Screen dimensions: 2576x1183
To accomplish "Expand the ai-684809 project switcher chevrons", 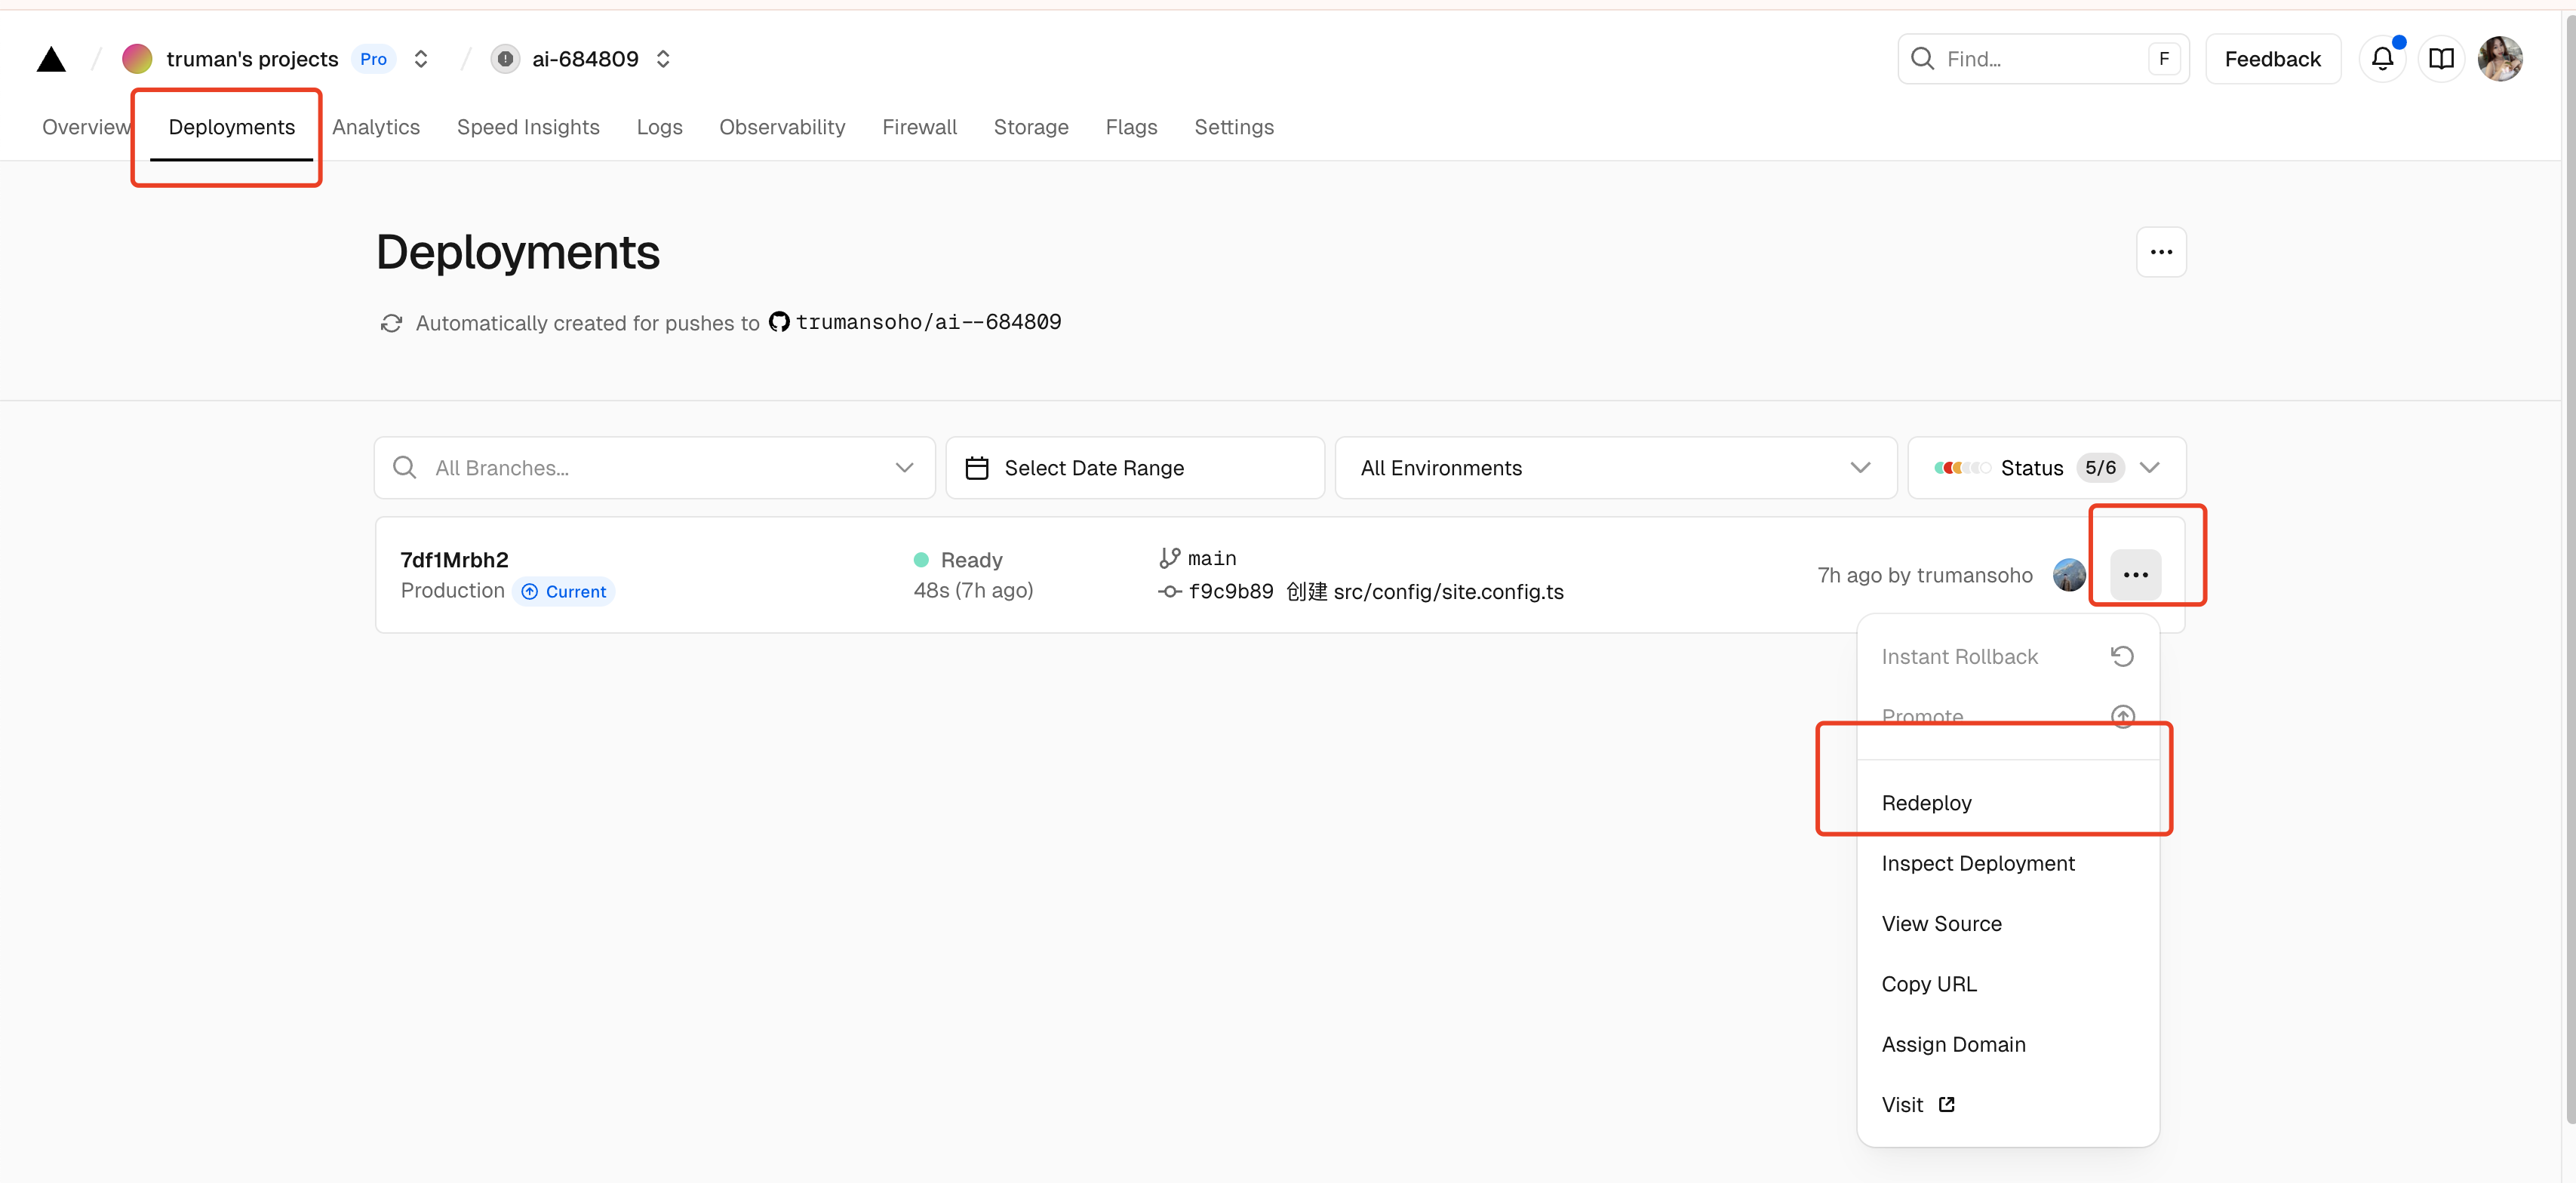I will [x=663, y=59].
